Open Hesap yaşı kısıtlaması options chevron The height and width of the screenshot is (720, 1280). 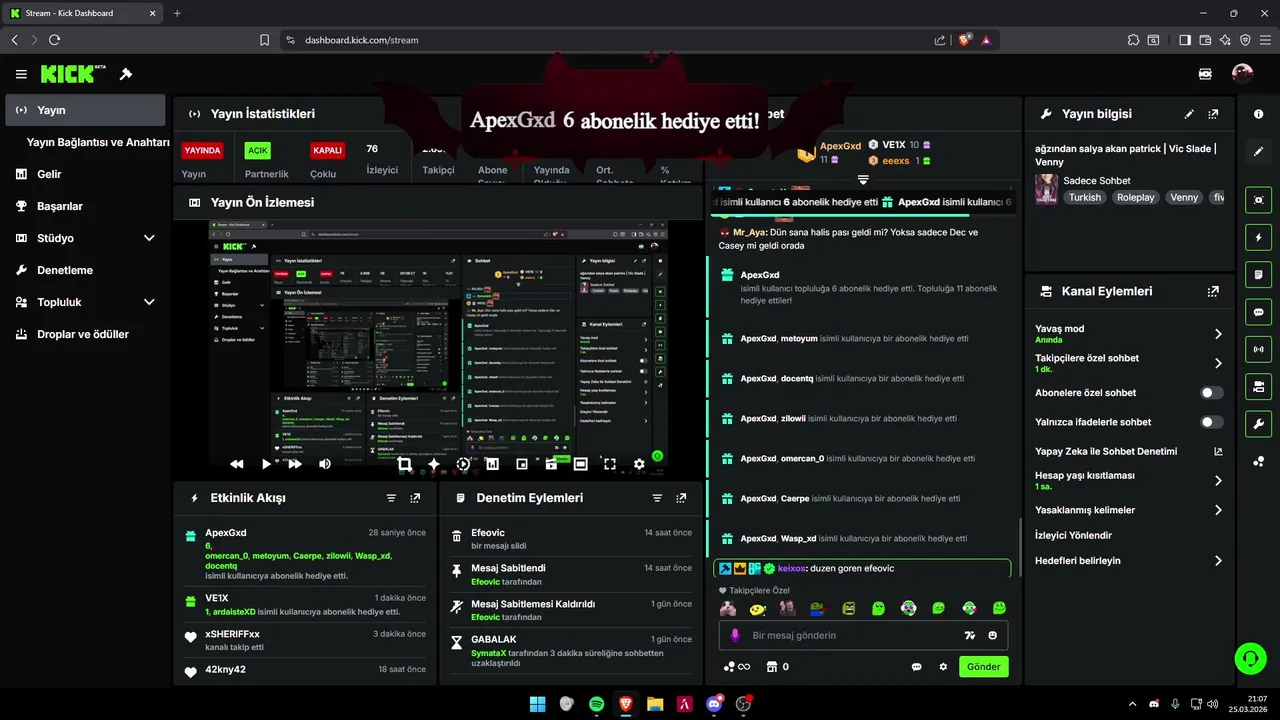(x=1218, y=481)
